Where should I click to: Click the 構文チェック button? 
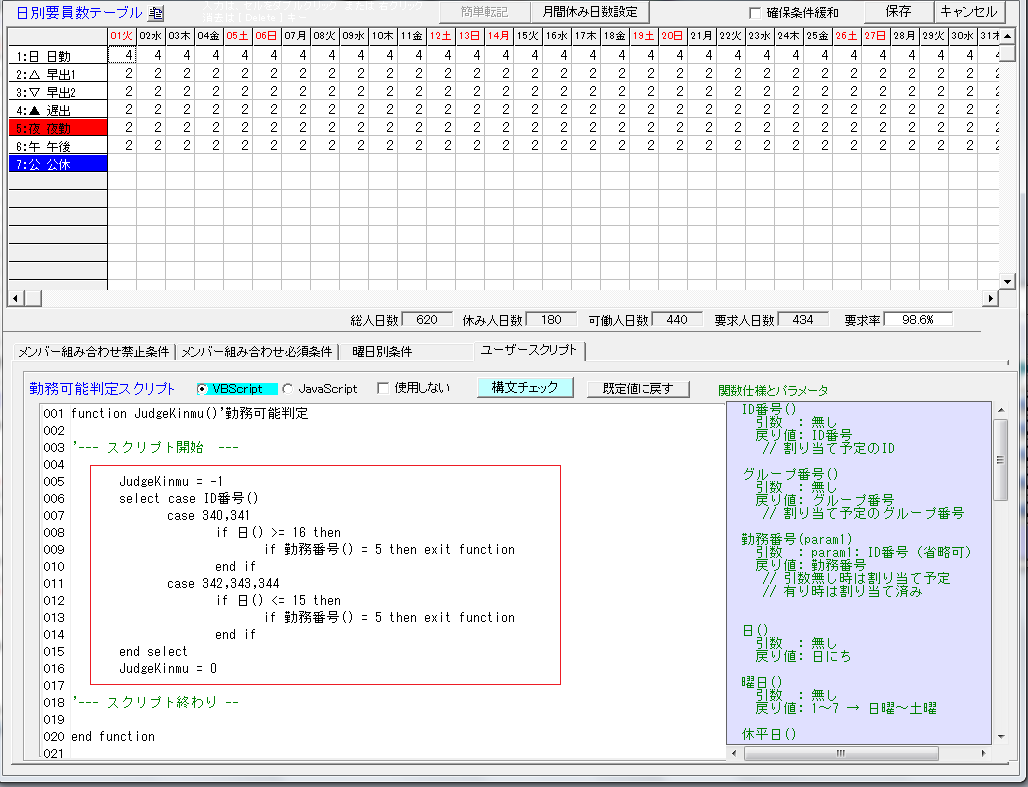point(525,388)
